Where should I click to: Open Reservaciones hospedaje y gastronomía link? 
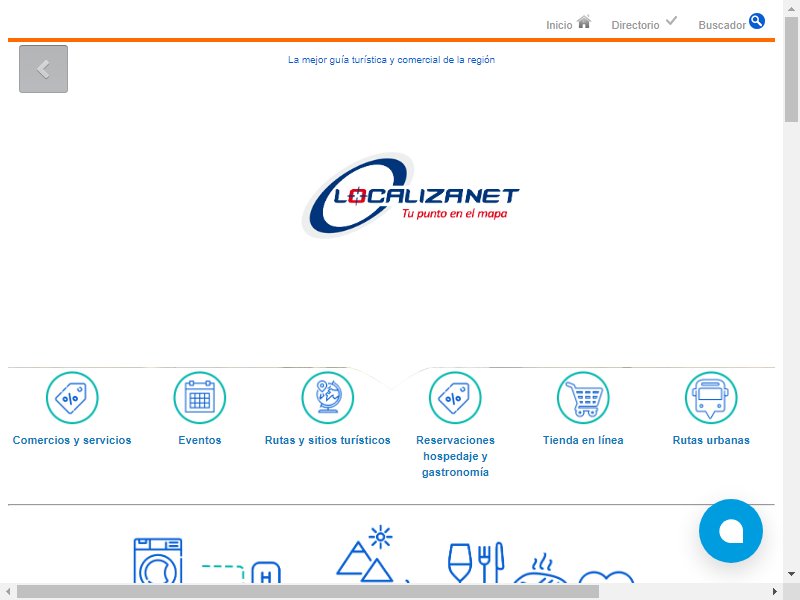455,456
